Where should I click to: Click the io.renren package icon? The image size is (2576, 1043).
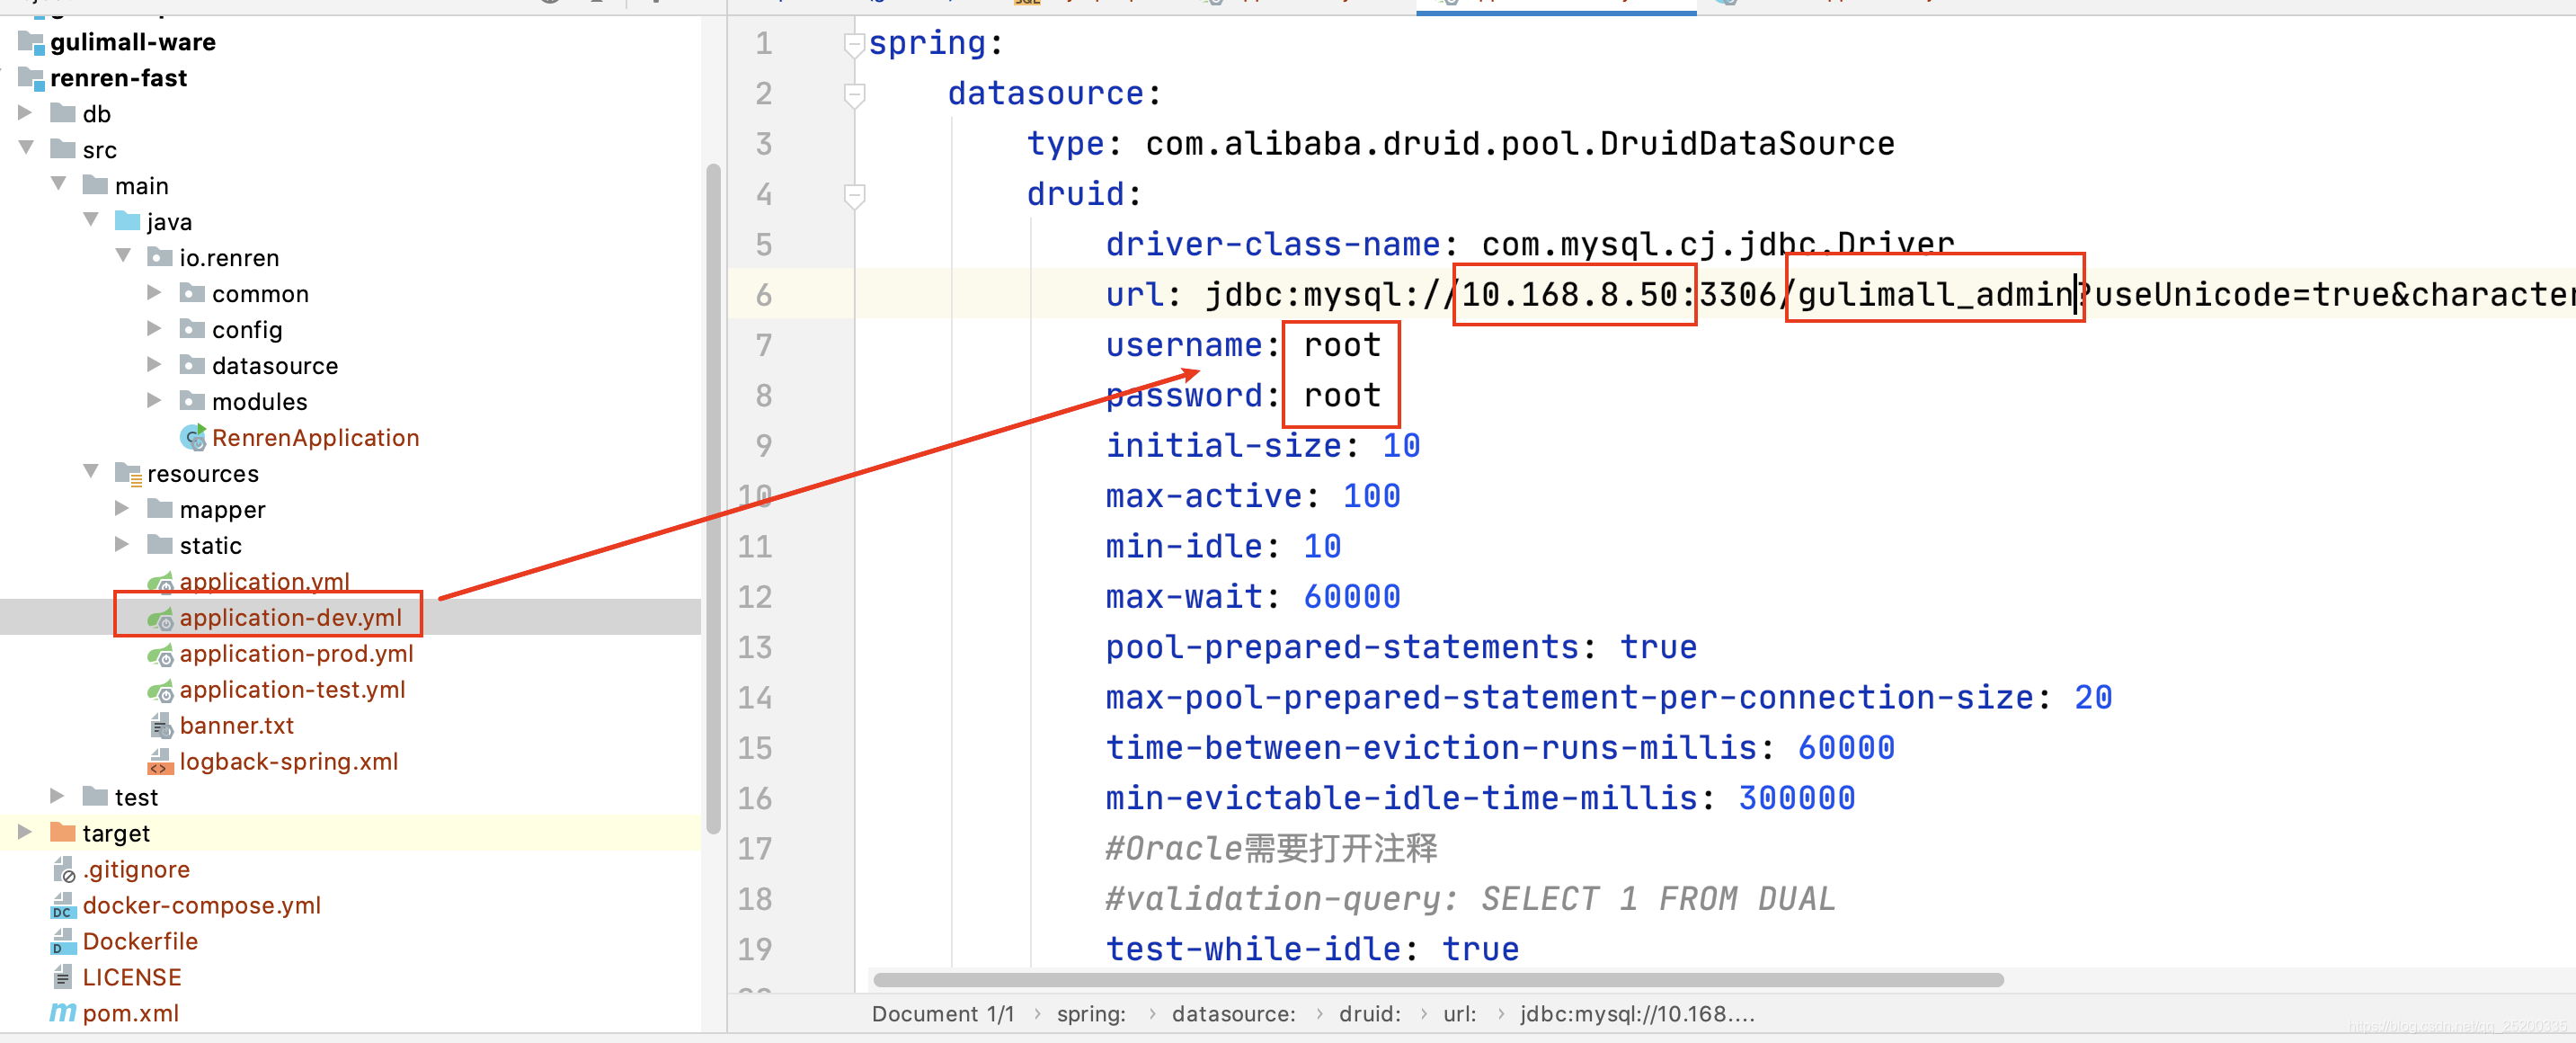(x=160, y=257)
